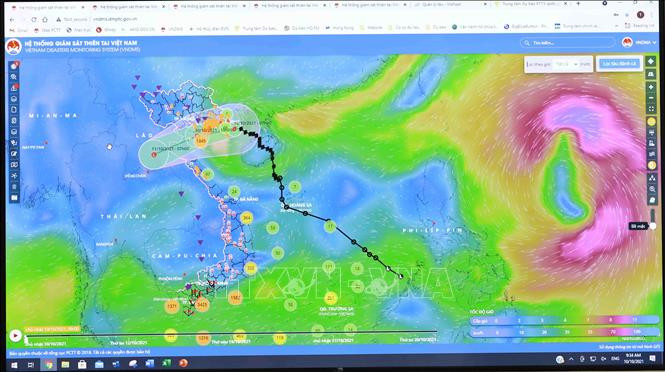Open the Windows system tray hidden icons chevron
This screenshot has width=665, height=372.
571,359
